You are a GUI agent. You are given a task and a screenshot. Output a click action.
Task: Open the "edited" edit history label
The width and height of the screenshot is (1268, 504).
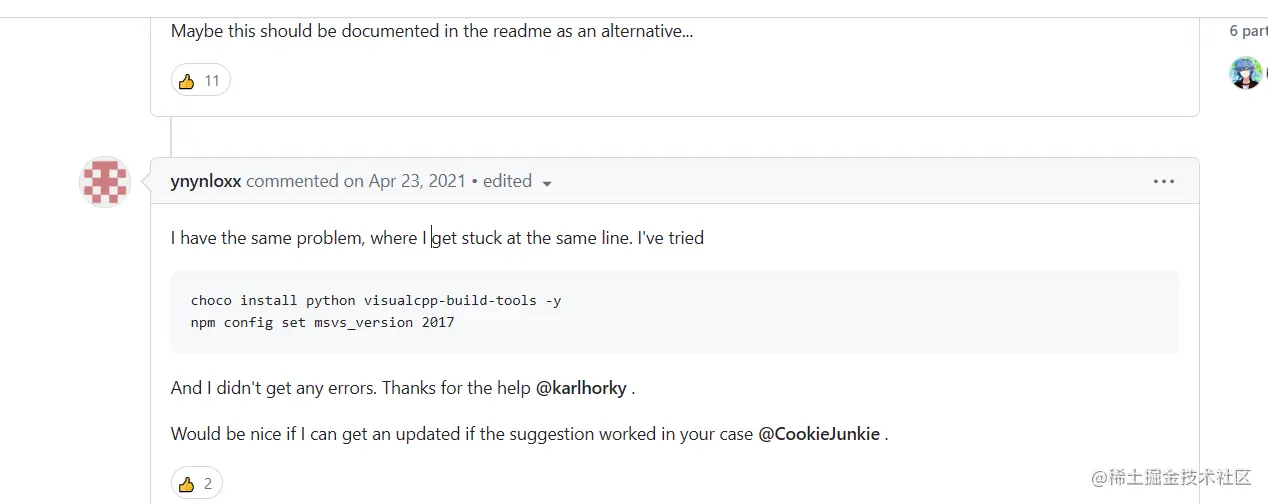pyautogui.click(x=507, y=181)
